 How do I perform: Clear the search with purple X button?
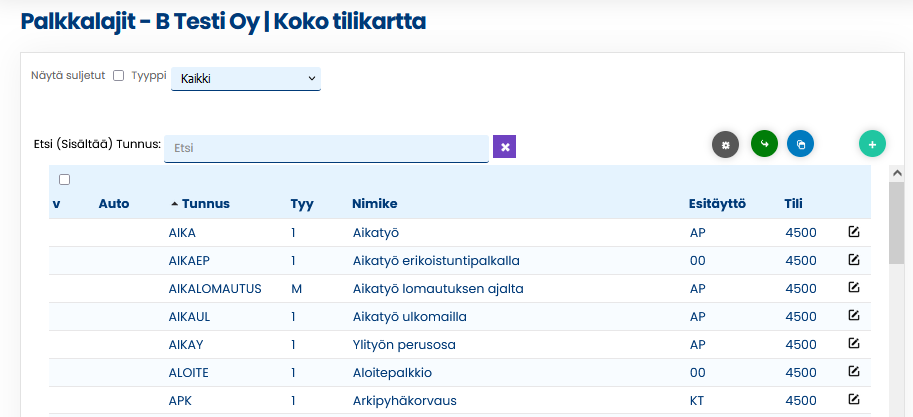click(504, 147)
